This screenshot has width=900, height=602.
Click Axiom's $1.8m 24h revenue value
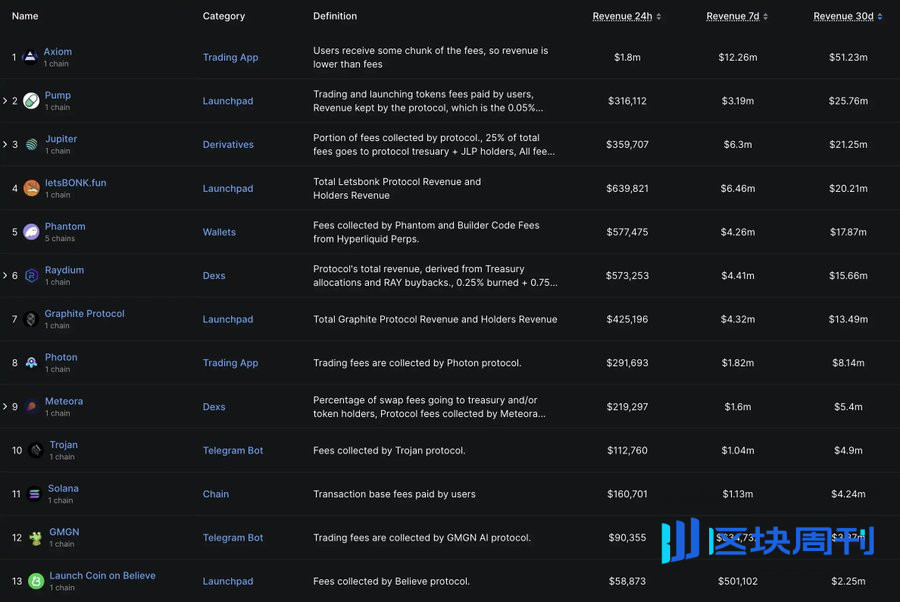coord(627,57)
